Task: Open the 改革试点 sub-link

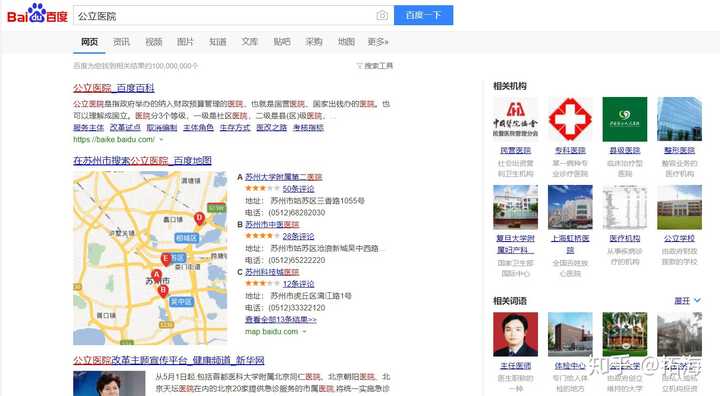Action: tap(125, 127)
